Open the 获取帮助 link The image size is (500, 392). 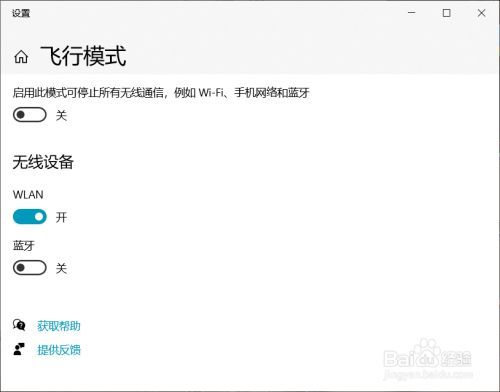click(59, 326)
